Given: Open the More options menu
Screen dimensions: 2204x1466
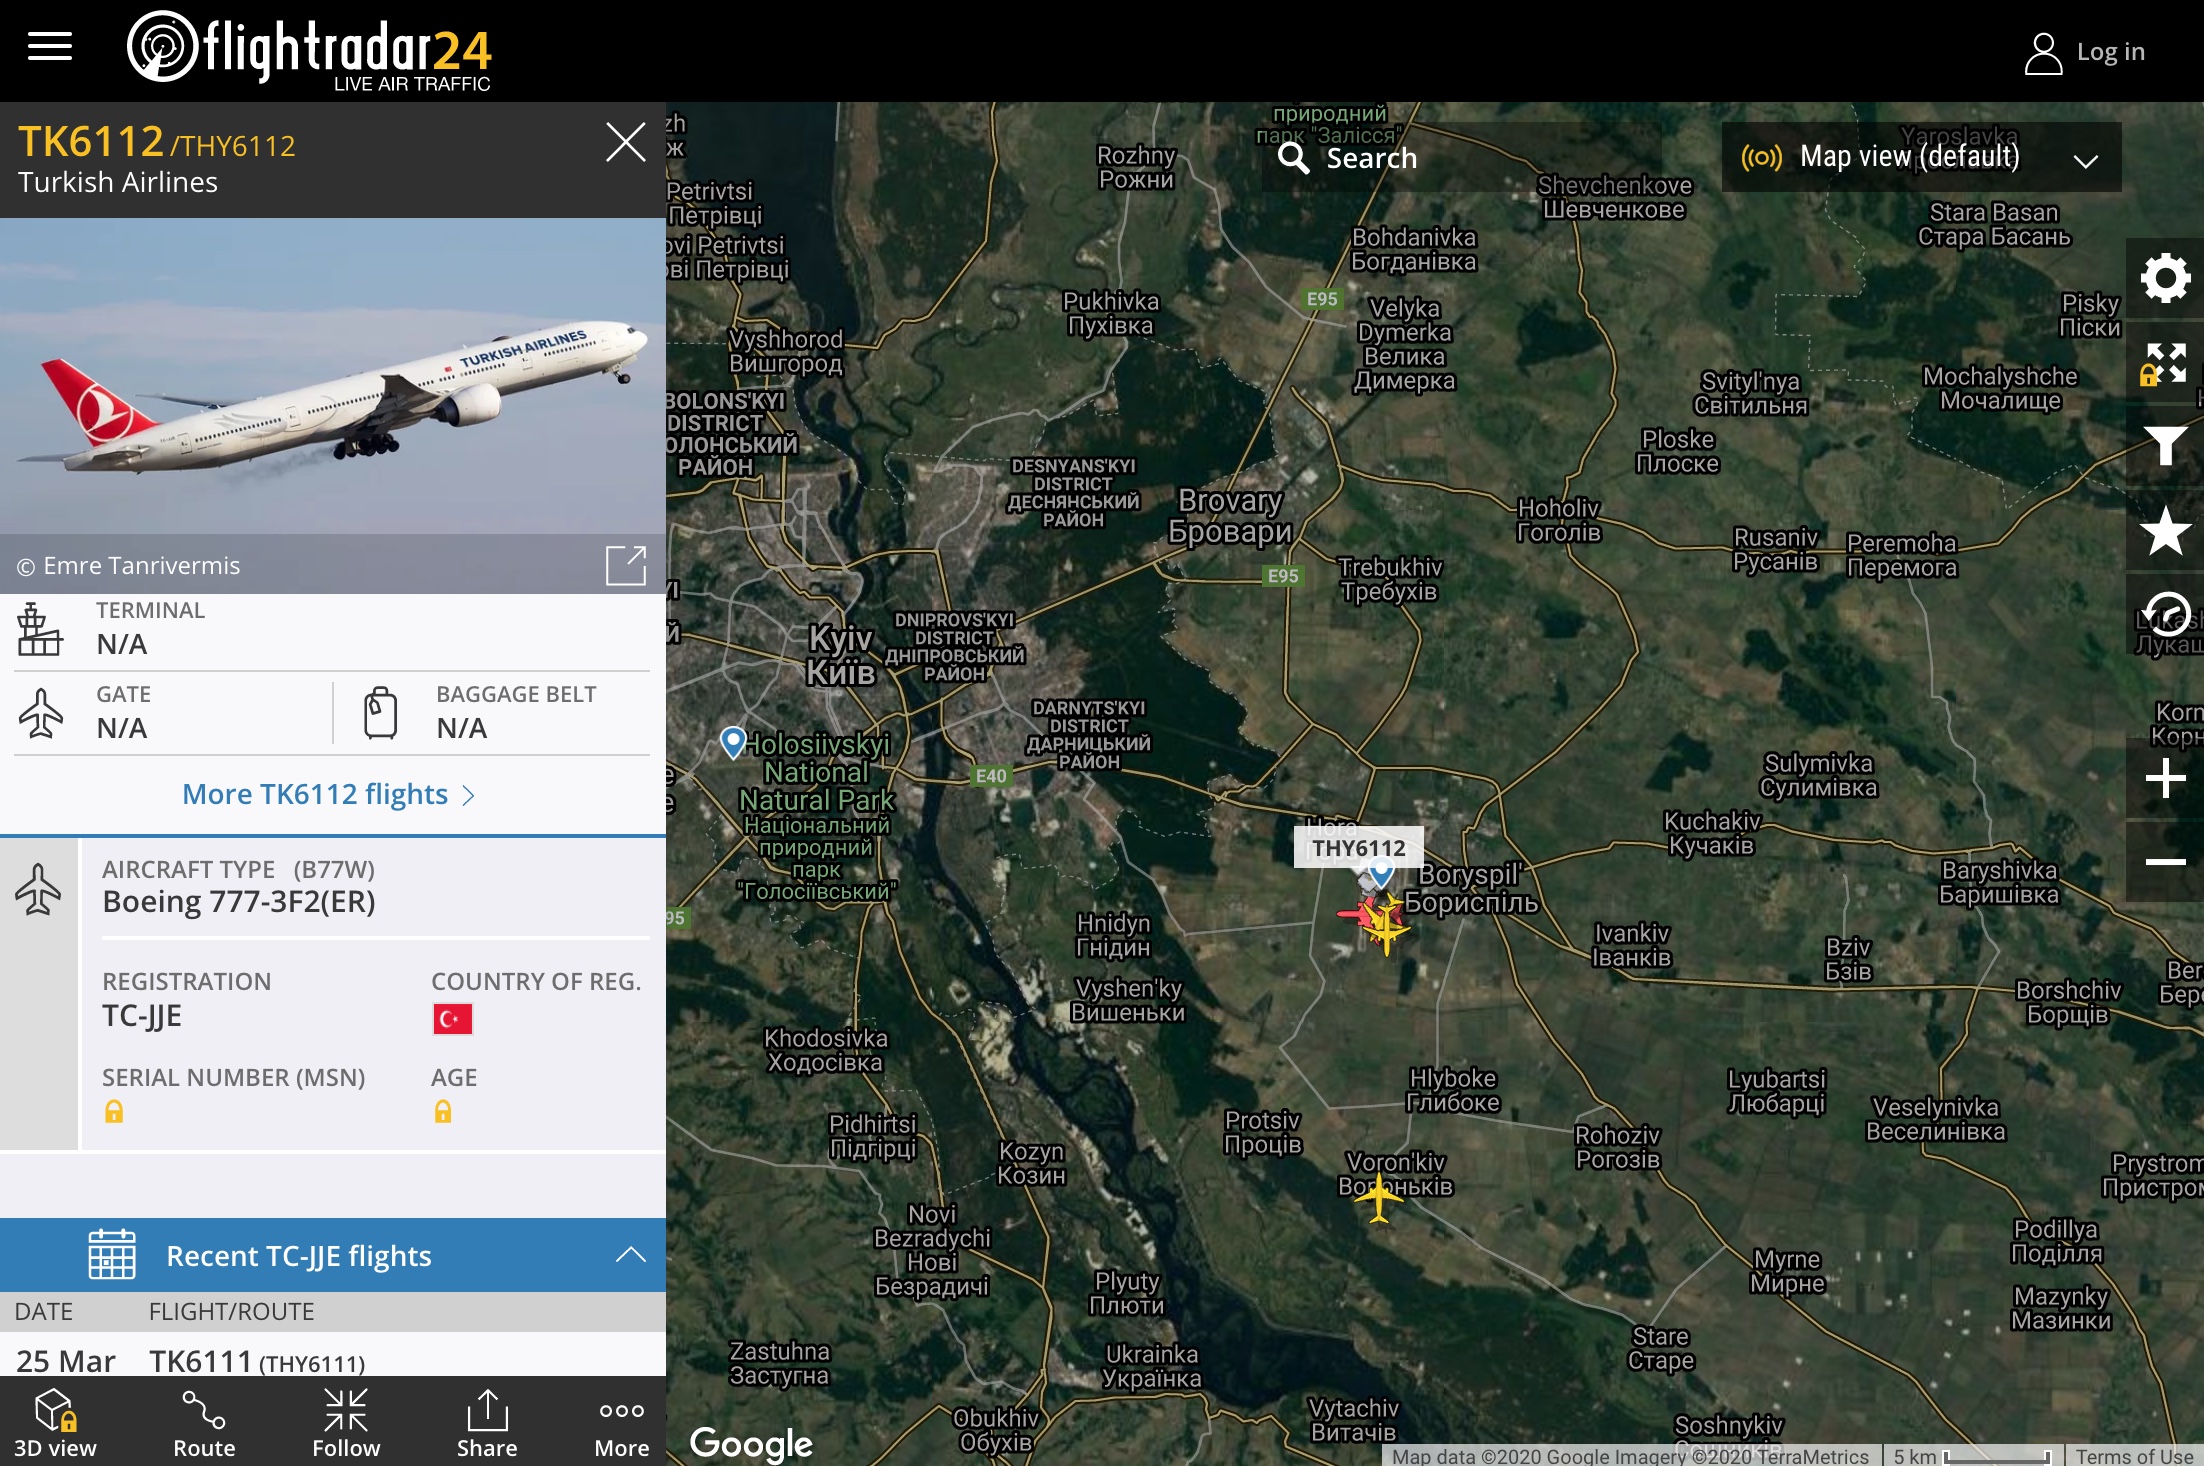Looking at the screenshot, I should click(622, 1423).
